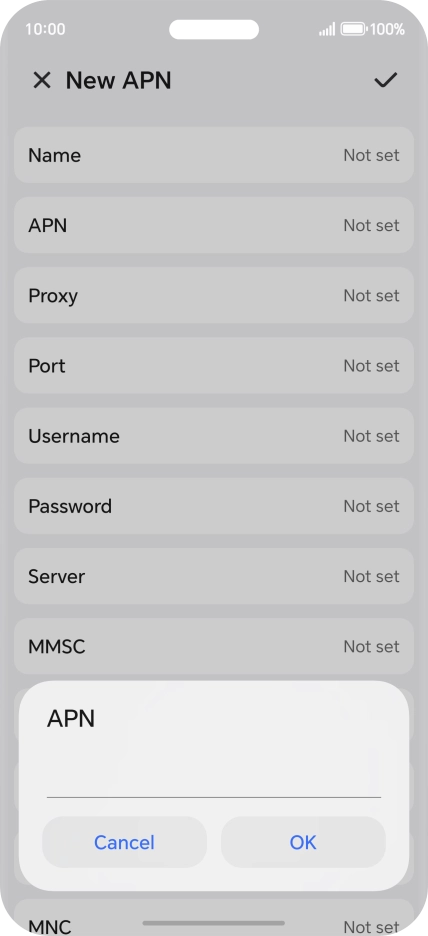The image size is (428, 936).
Task: Save APN with the checkmark icon
Action: click(386, 80)
